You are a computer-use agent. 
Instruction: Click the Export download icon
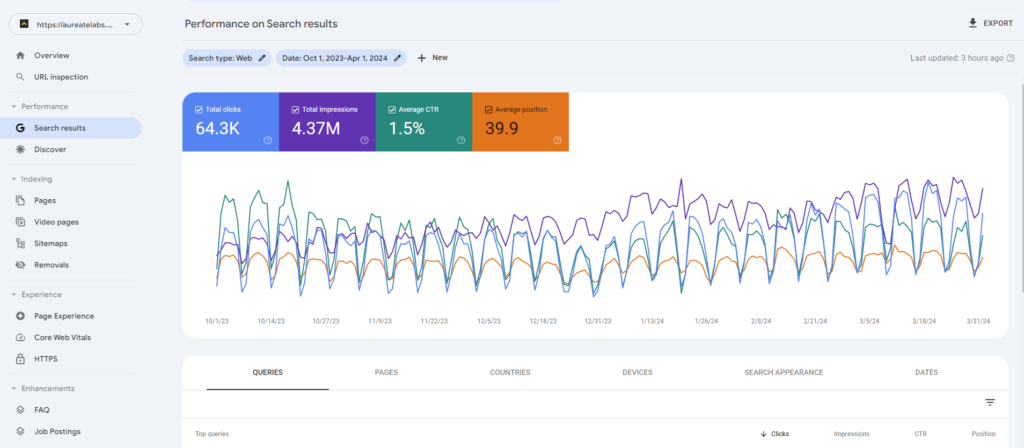click(972, 23)
